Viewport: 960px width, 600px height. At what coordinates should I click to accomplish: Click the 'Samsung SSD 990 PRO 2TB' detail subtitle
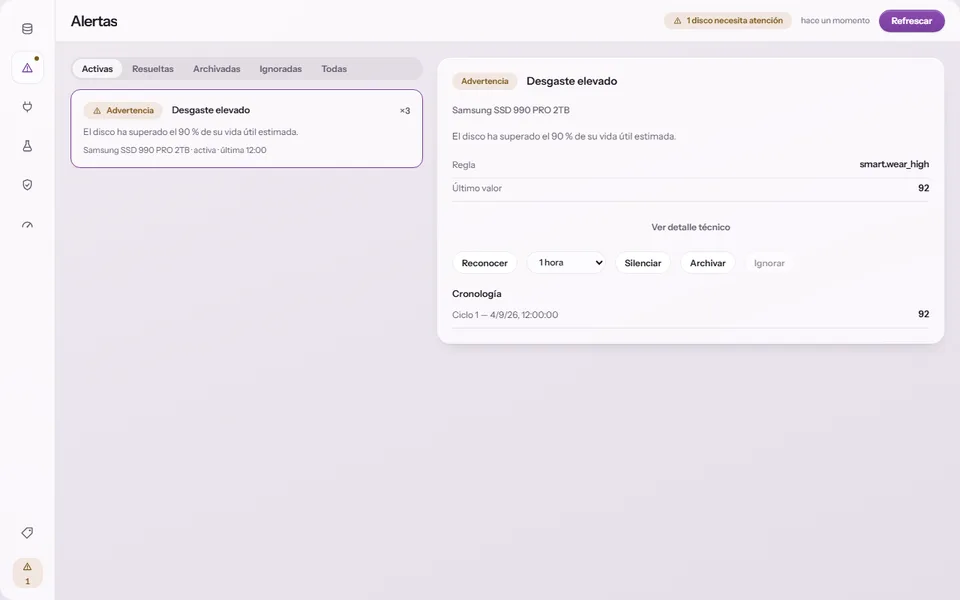pyautogui.click(x=511, y=110)
